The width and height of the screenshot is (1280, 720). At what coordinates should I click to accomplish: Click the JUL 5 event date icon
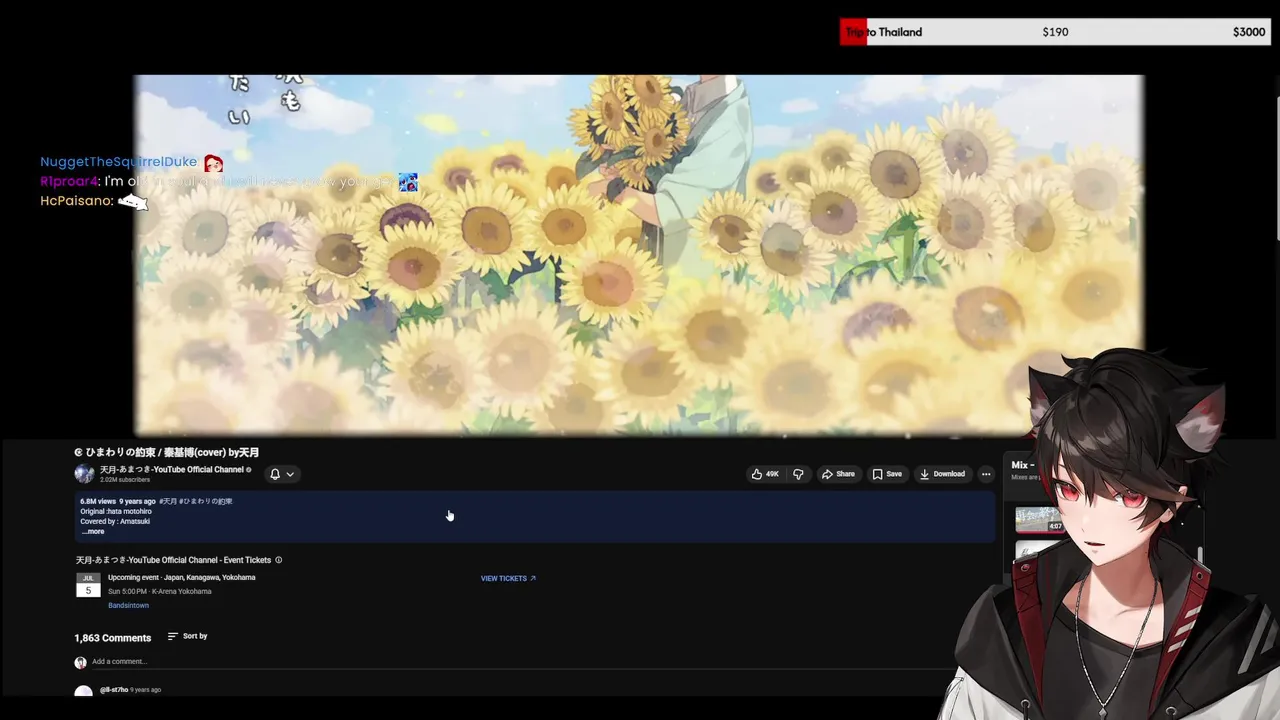[88, 585]
